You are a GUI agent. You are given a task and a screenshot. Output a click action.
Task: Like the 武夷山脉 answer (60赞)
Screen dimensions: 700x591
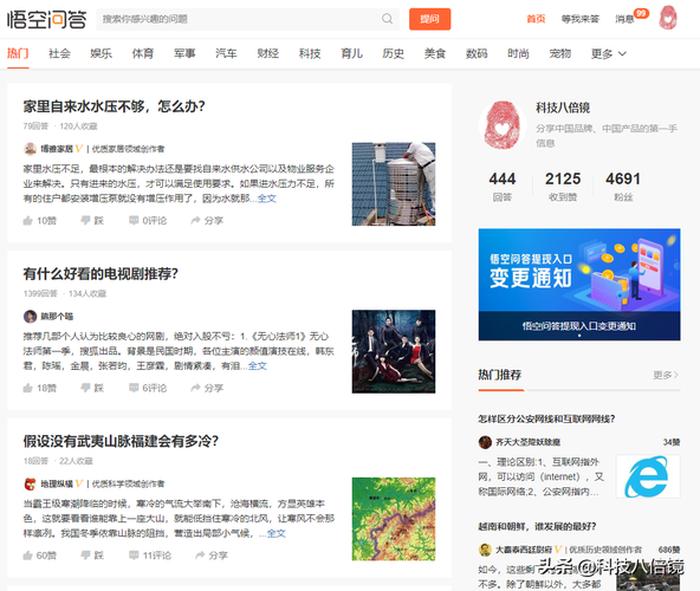[40, 555]
